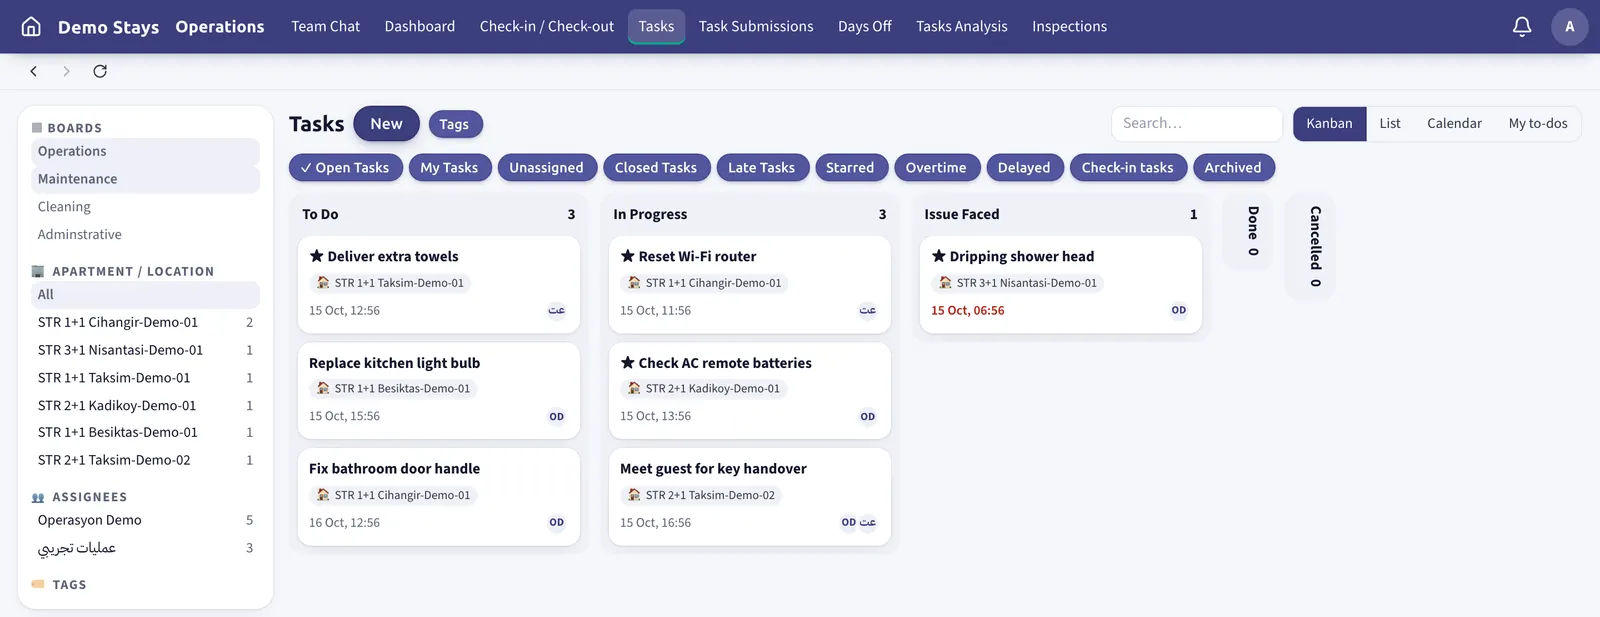
Task: Click the Tags button
Action: 454,125
